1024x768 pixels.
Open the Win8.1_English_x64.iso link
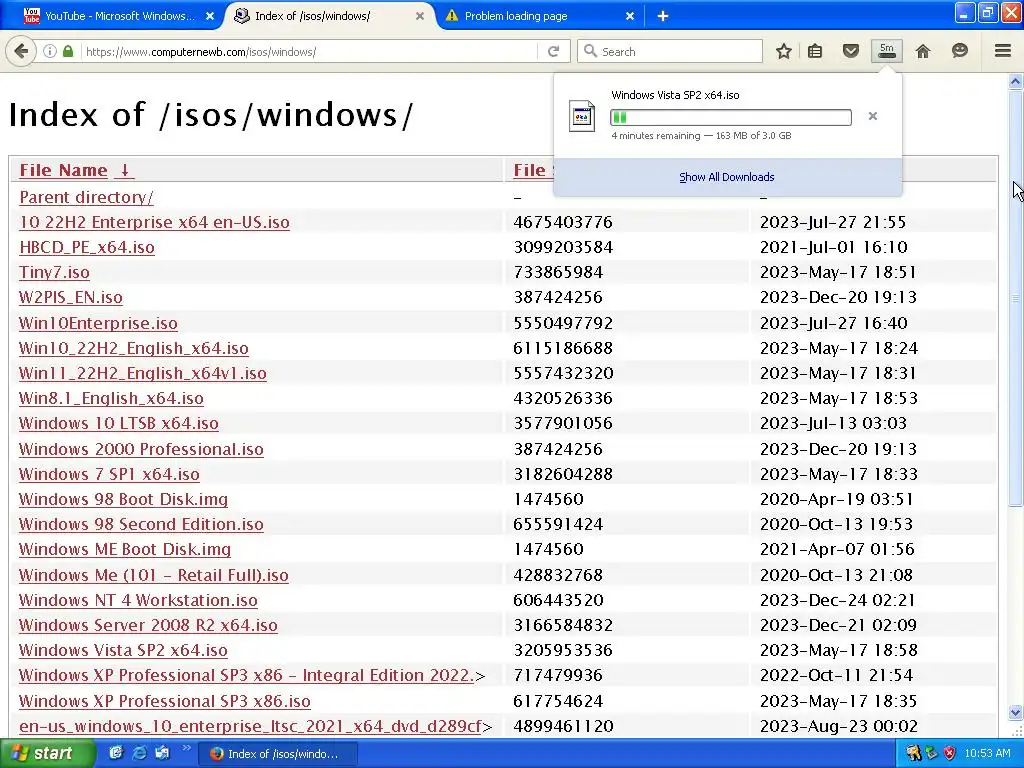(111, 398)
